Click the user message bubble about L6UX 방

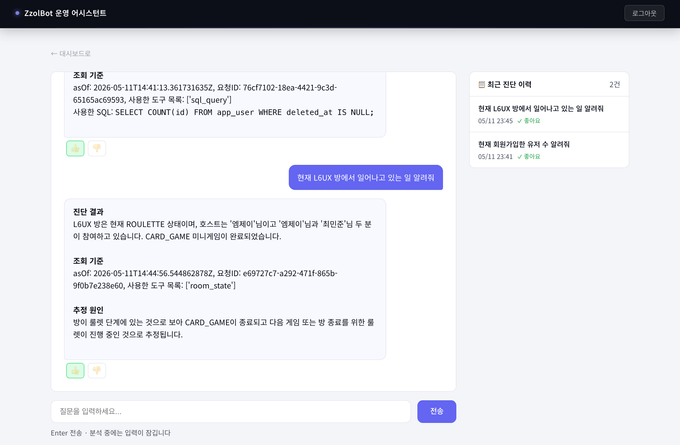(366, 177)
